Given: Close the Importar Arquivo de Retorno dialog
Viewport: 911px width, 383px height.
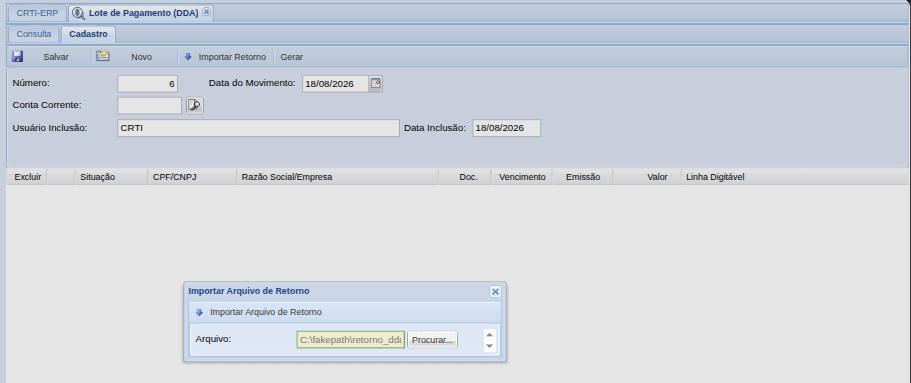Looking at the screenshot, I should coord(495,291).
